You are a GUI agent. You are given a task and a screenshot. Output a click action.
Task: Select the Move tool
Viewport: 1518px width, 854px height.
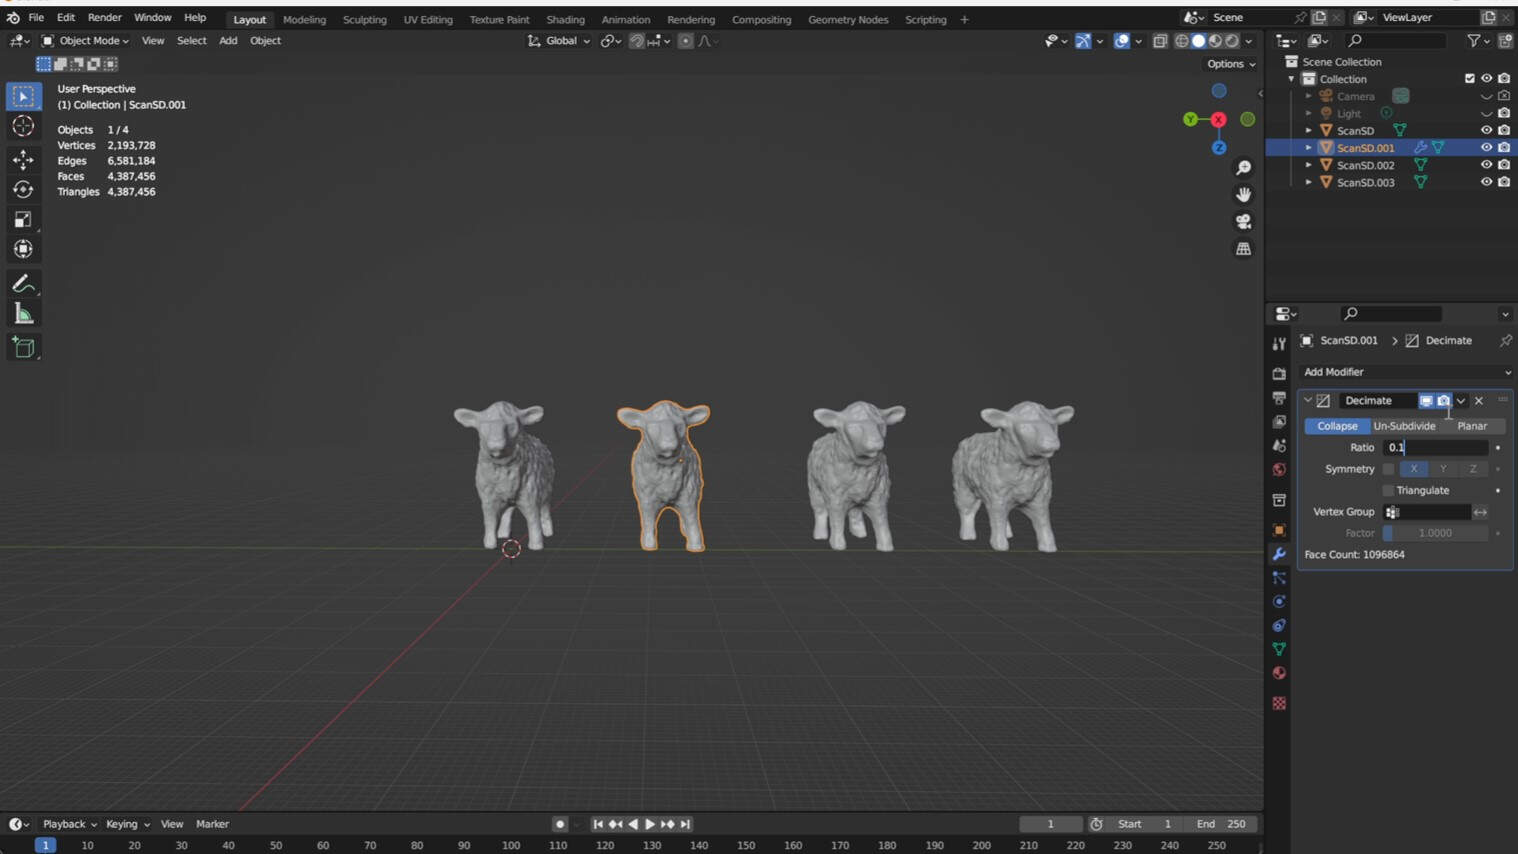pos(23,159)
